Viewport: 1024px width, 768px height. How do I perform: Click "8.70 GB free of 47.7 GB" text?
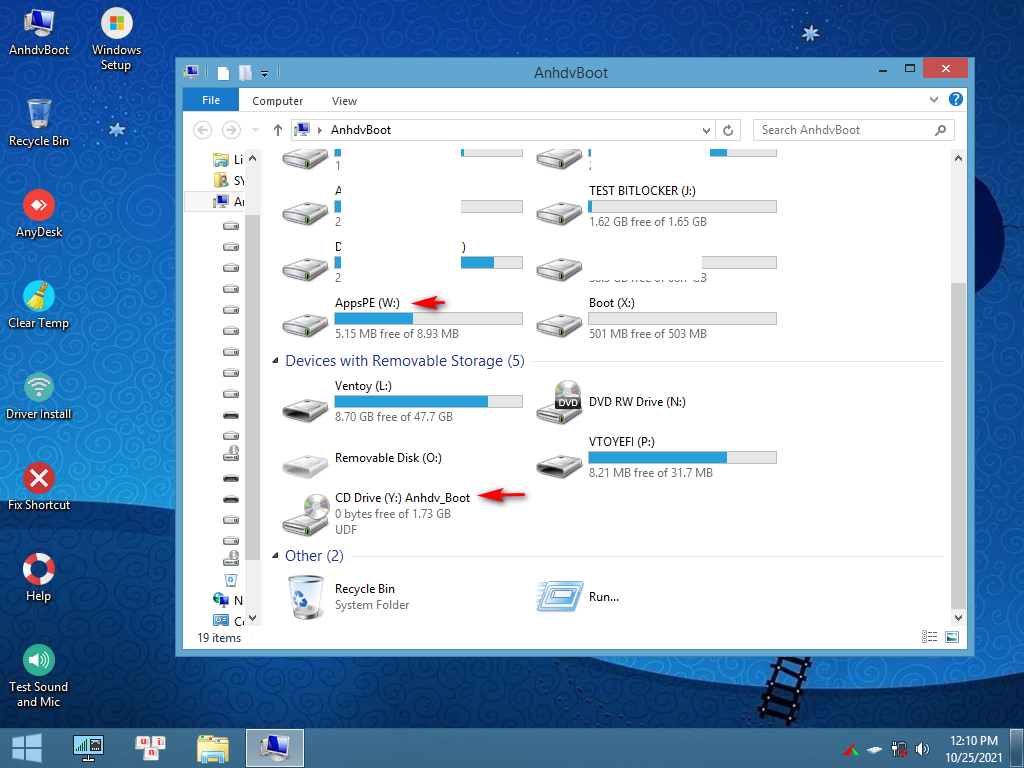click(393, 417)
